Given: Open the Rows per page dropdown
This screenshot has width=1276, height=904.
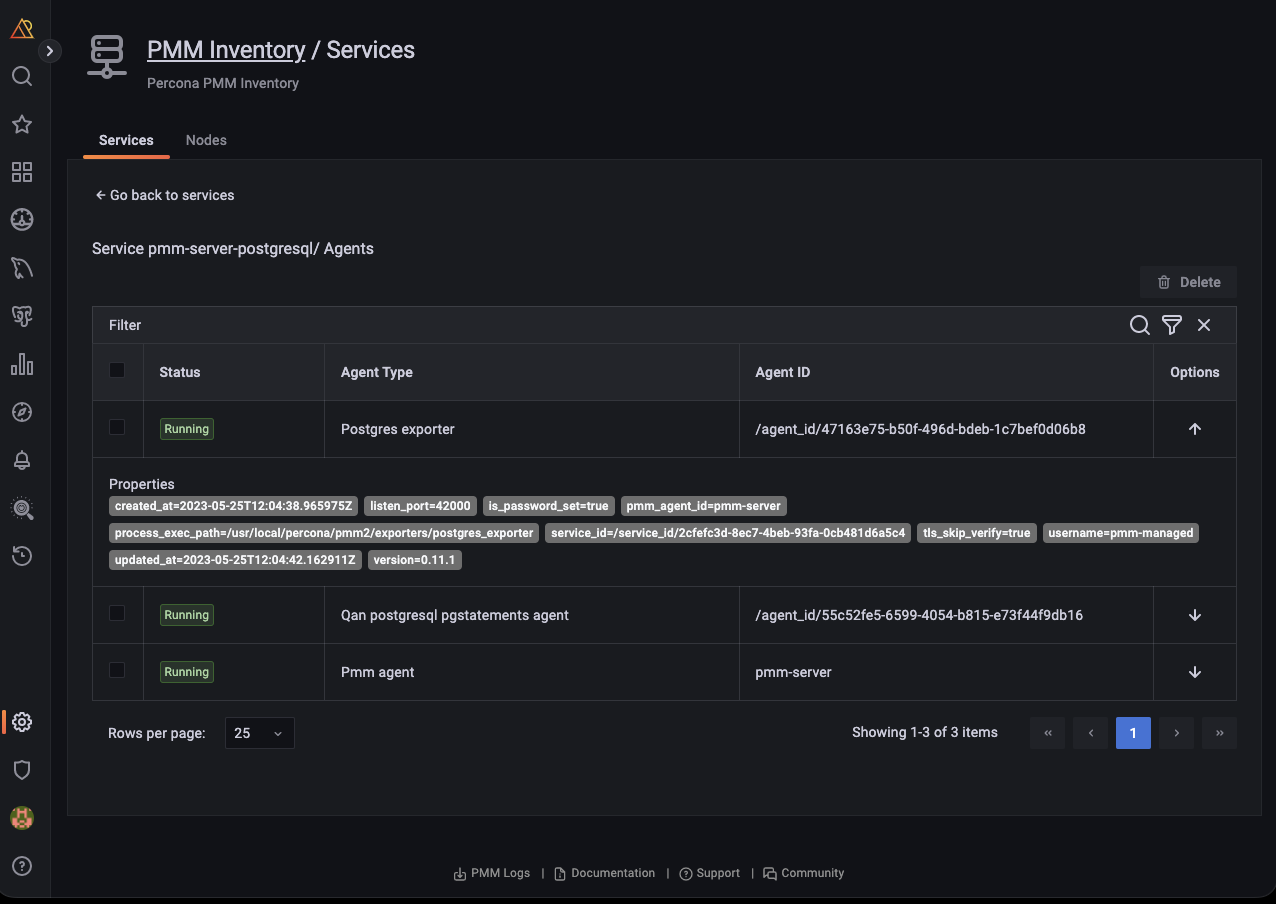Looking at the screenshot, I should [259, 733].
